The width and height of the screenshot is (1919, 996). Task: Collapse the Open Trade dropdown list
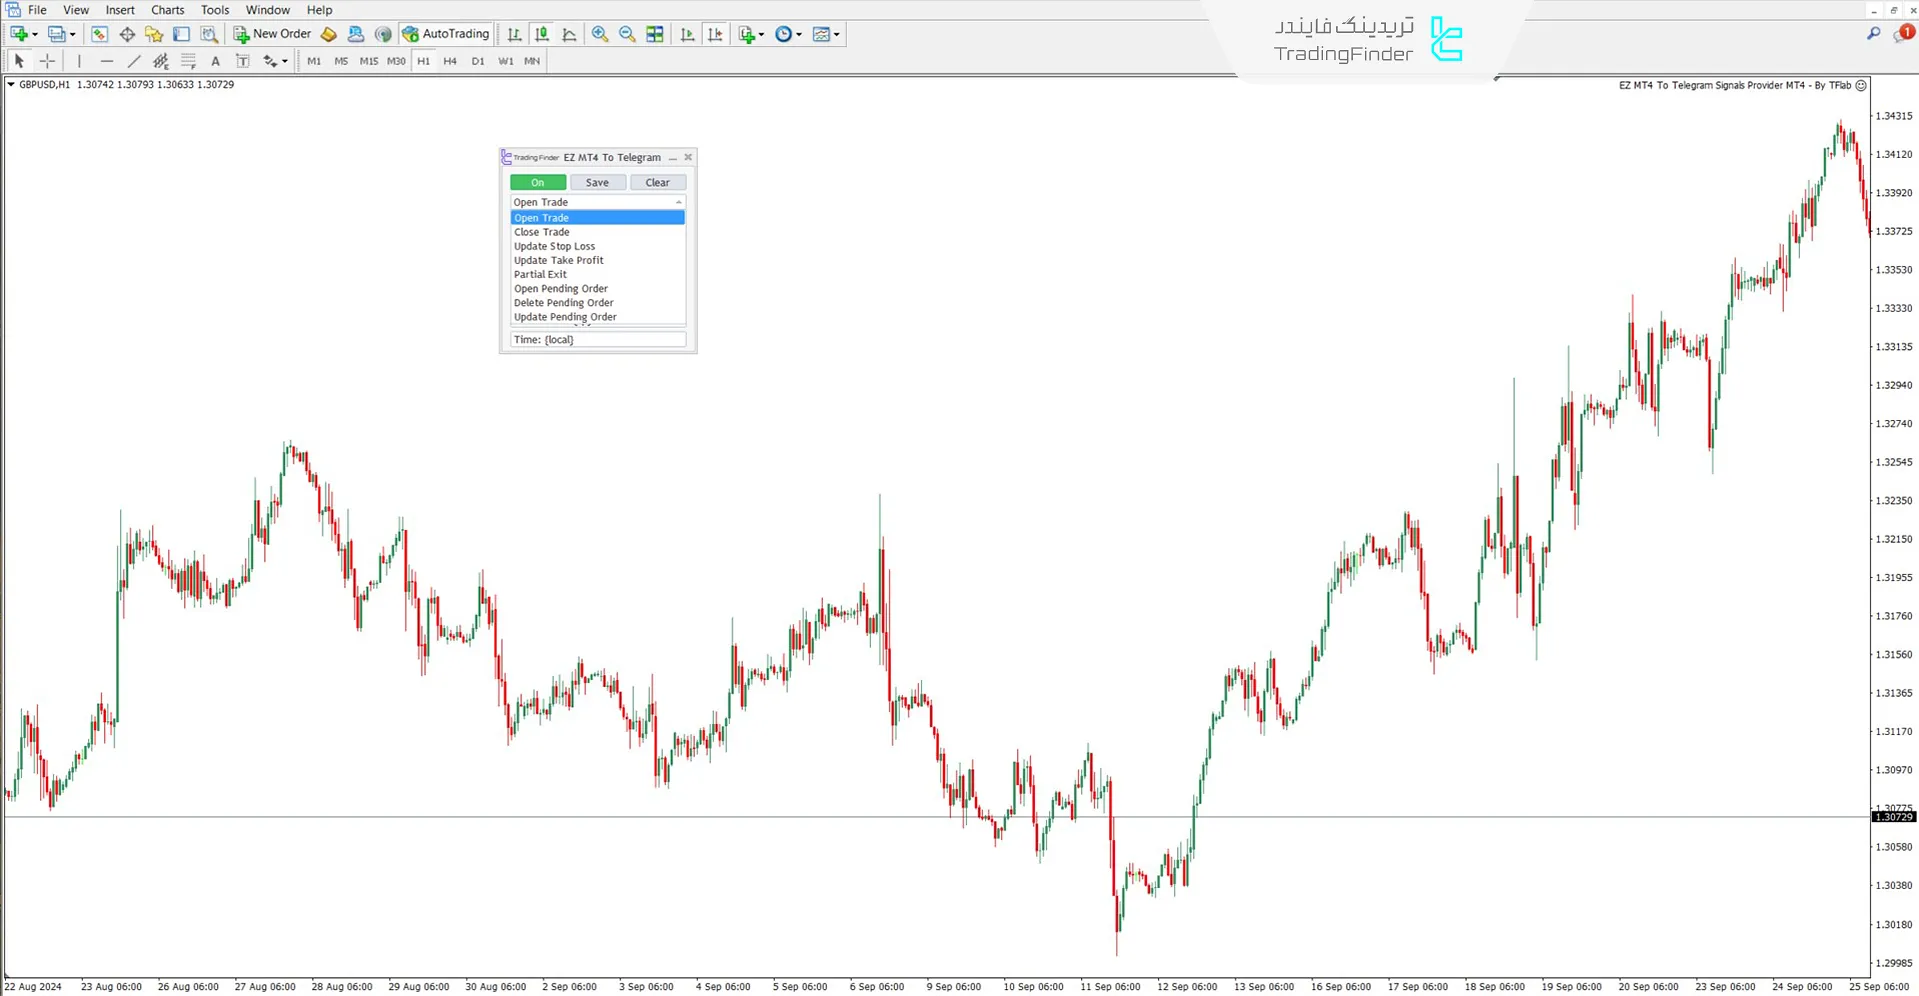[x=679, y=202]
